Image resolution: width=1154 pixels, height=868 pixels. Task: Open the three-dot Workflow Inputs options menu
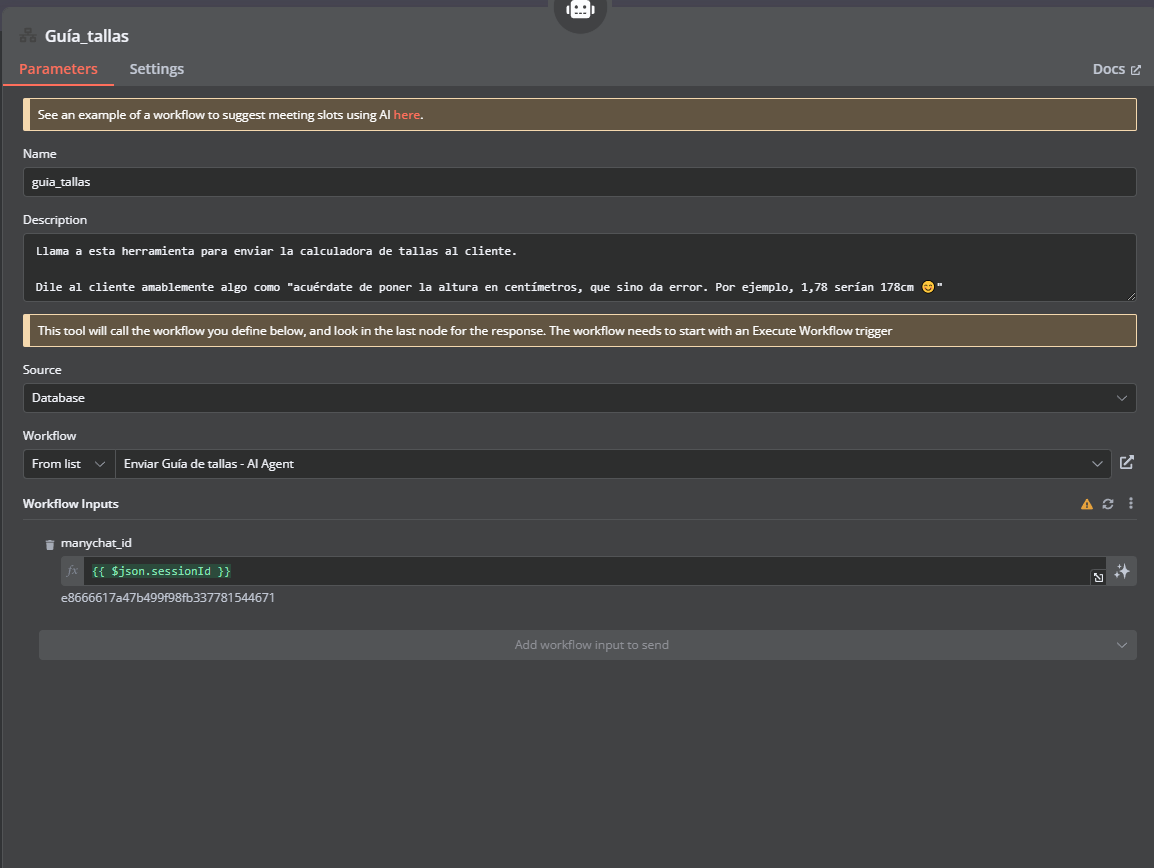1130,504
